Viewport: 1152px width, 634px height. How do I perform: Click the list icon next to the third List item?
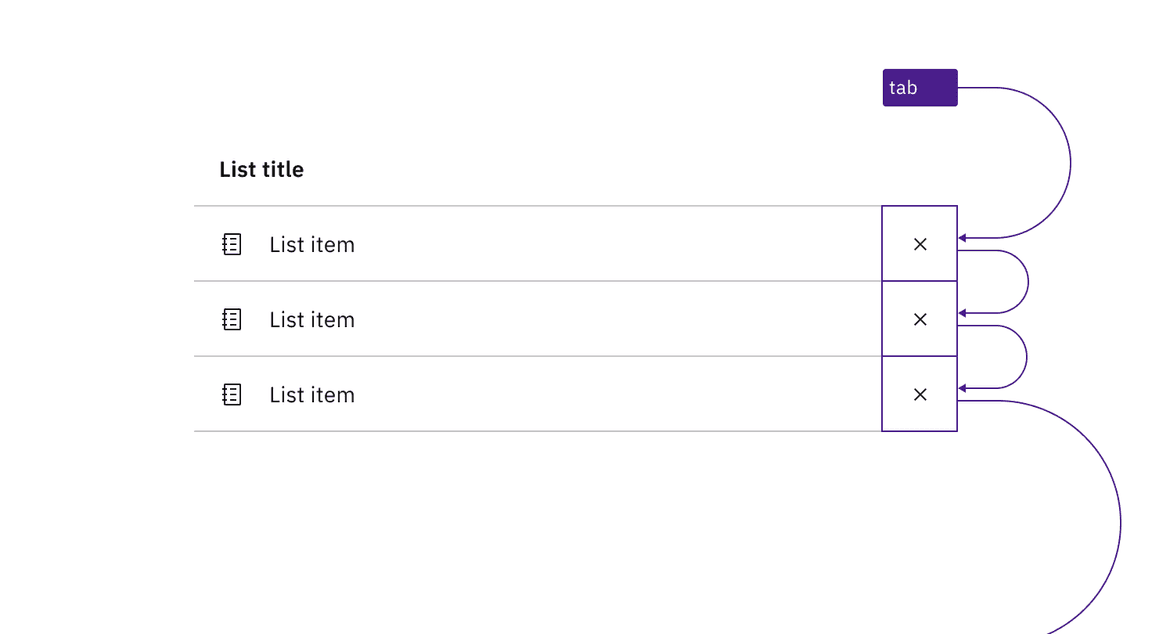coord(231,394)
